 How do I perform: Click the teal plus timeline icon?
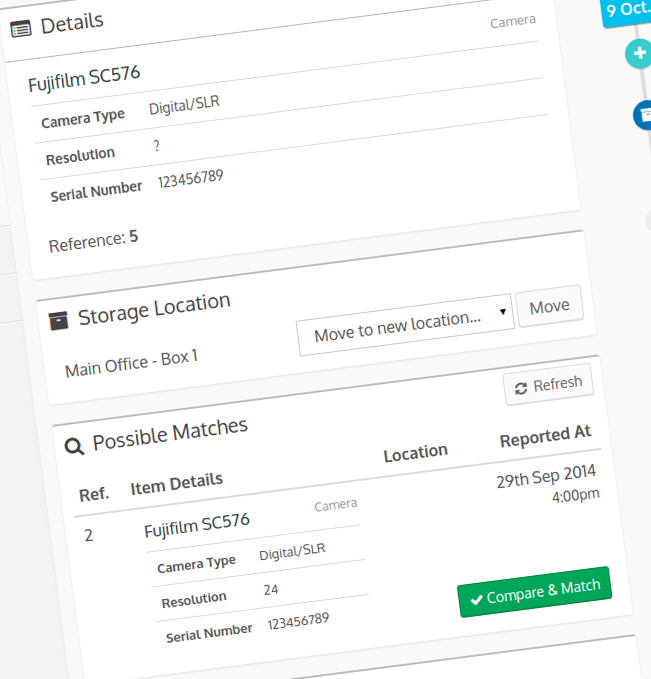coord(639,54)
